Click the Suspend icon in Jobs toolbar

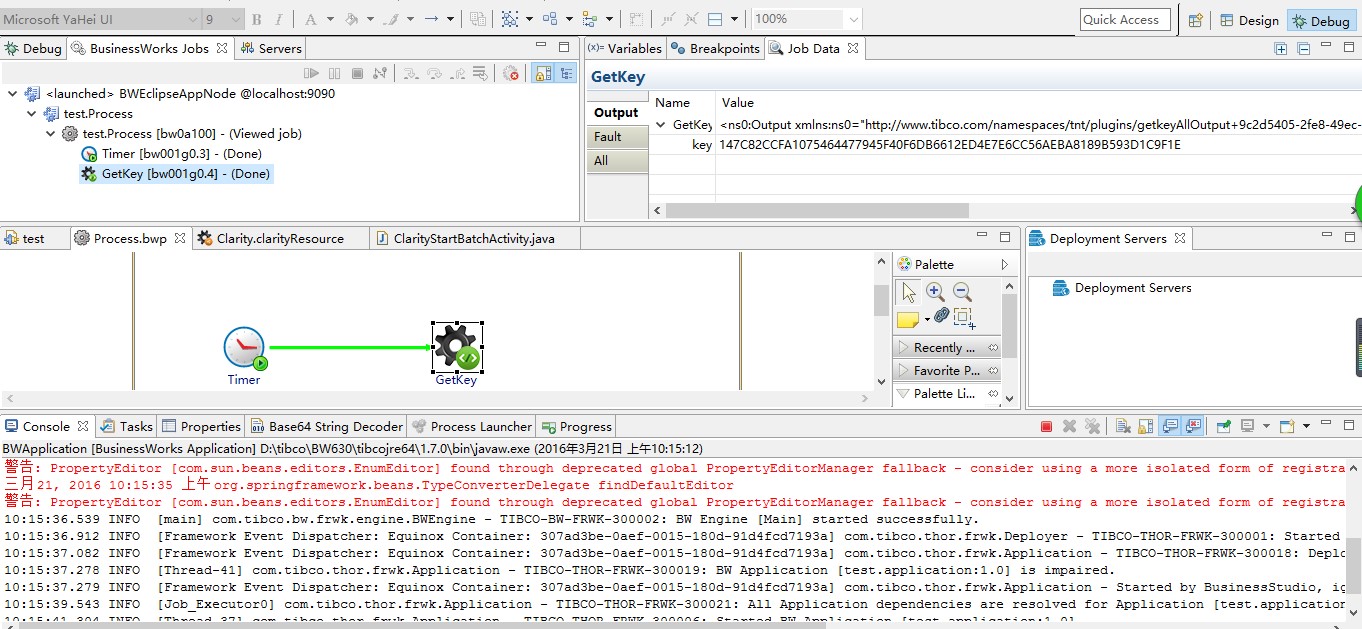click(335, 73)
